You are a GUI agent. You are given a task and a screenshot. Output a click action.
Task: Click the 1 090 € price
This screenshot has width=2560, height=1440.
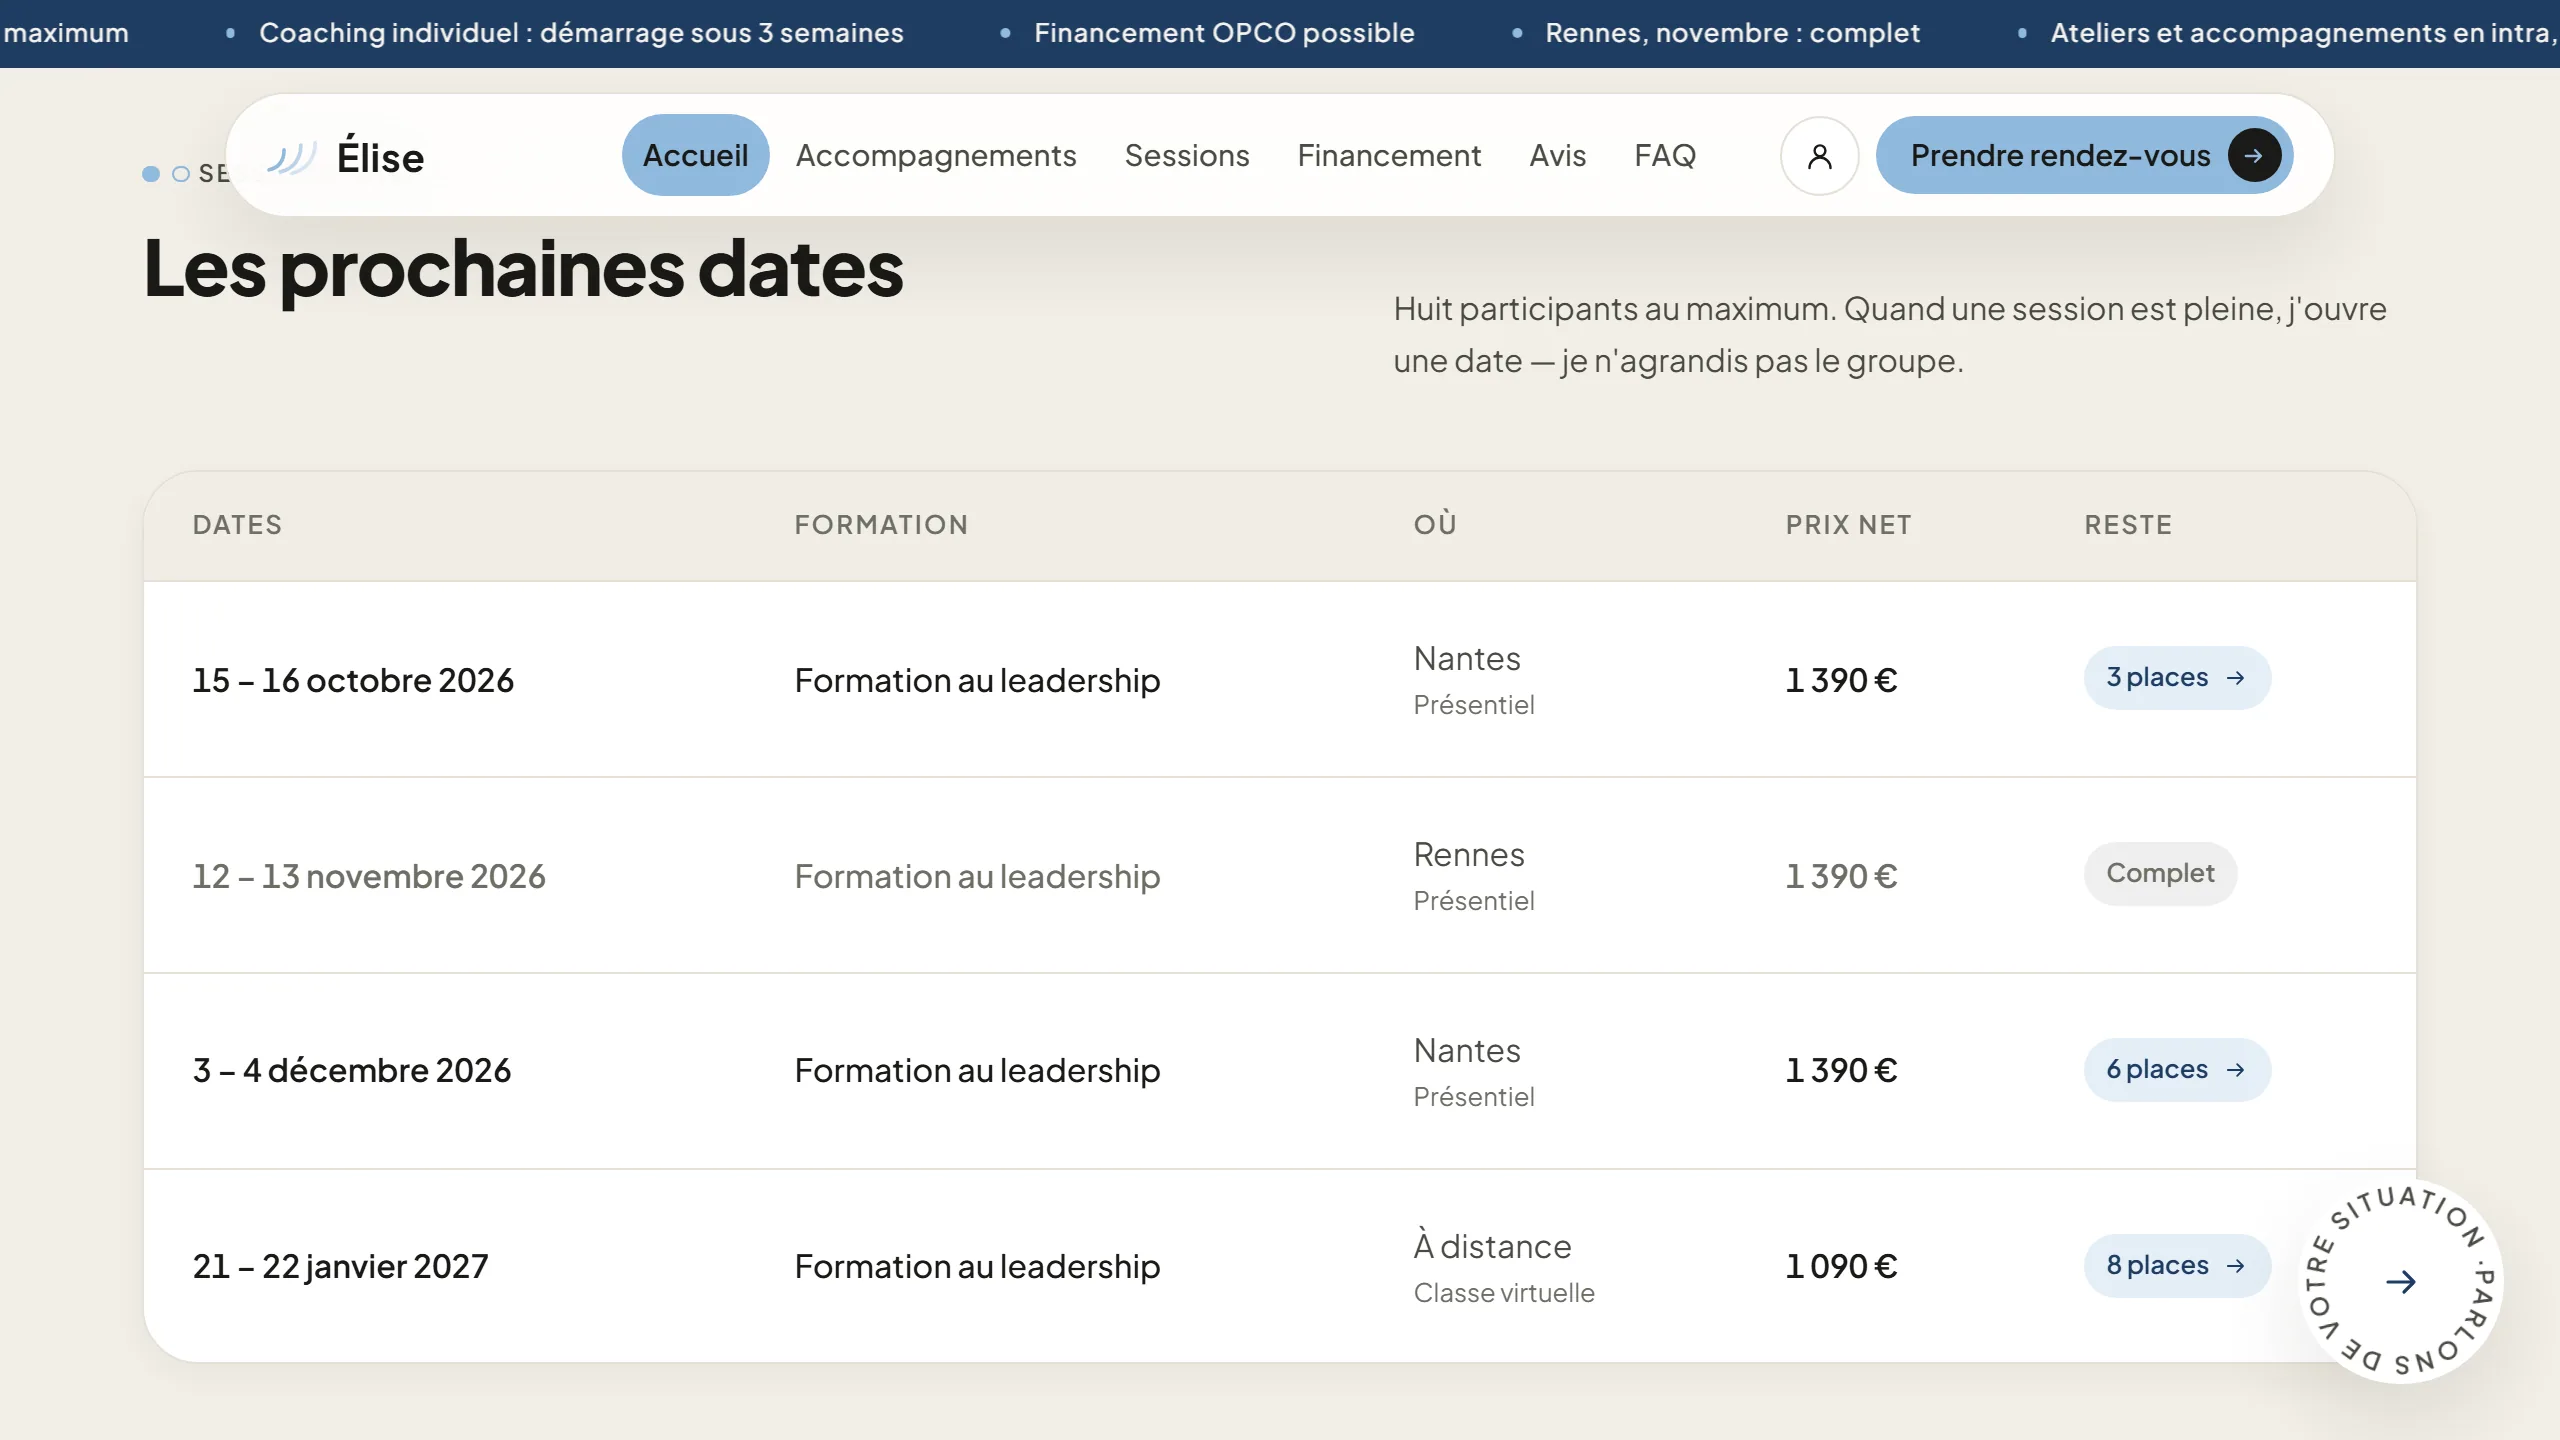pyautogui.click(x=1841, y=1266)
